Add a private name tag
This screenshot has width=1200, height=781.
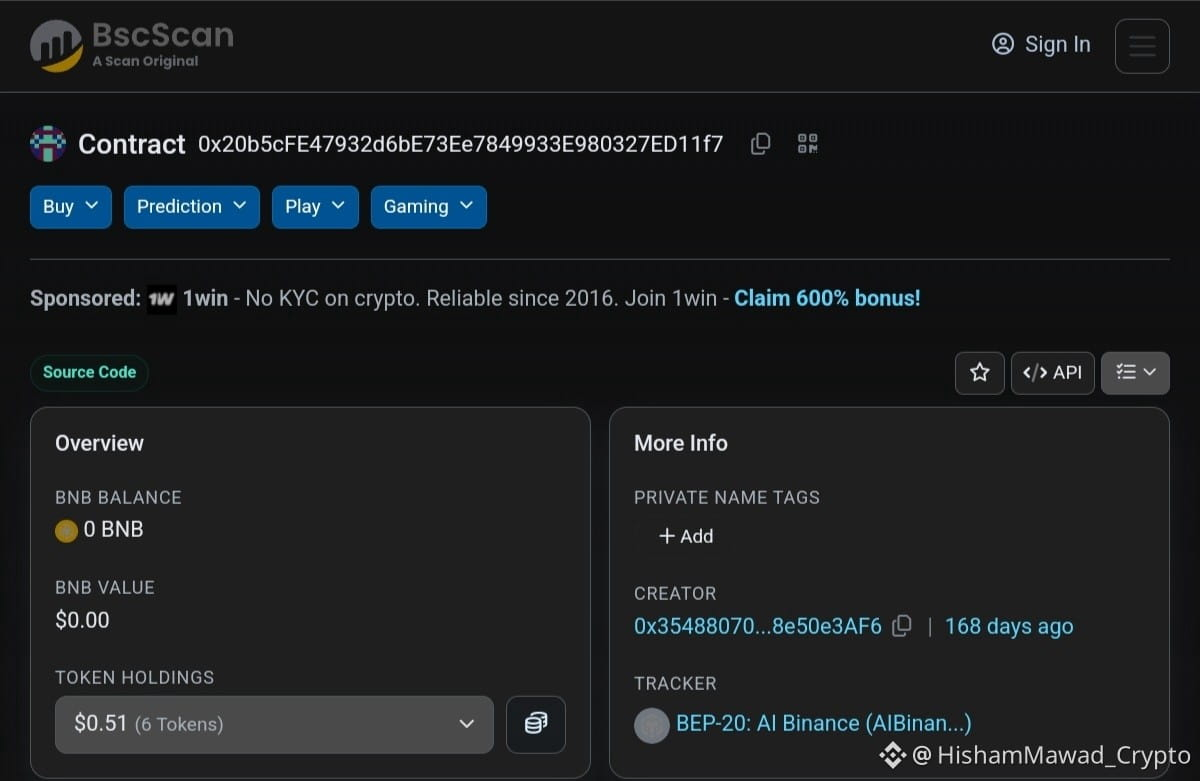pos(686,536)
